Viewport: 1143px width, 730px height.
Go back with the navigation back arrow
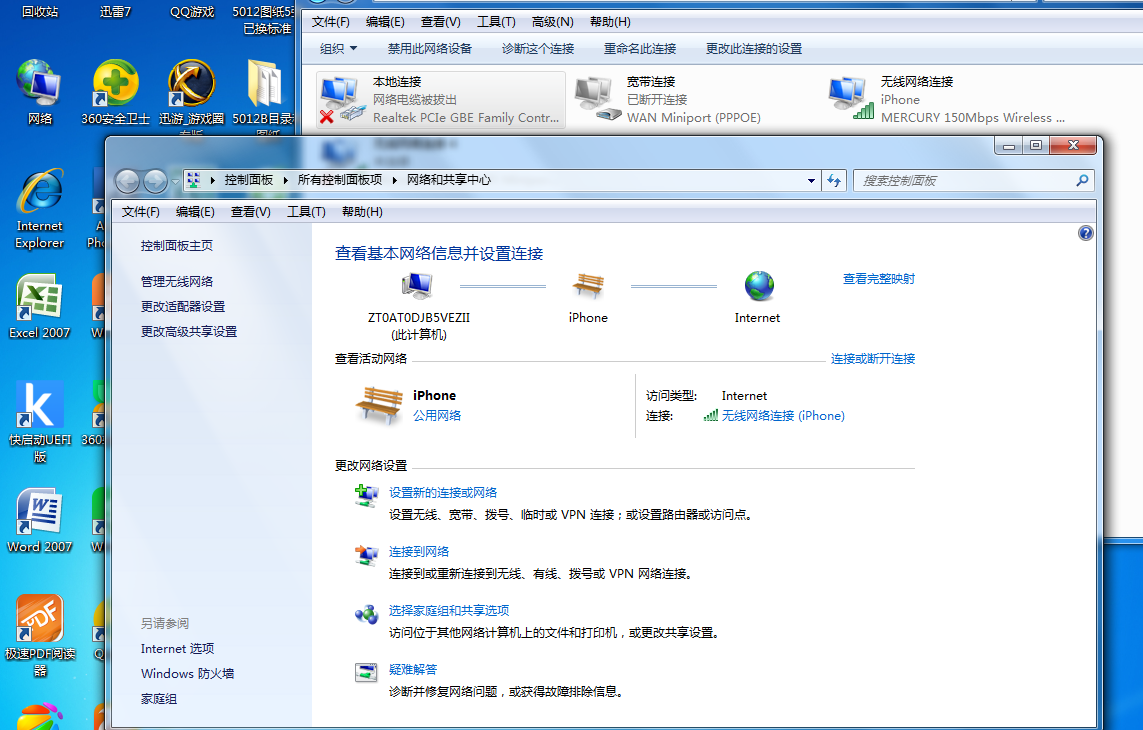(x=128, y=181)
